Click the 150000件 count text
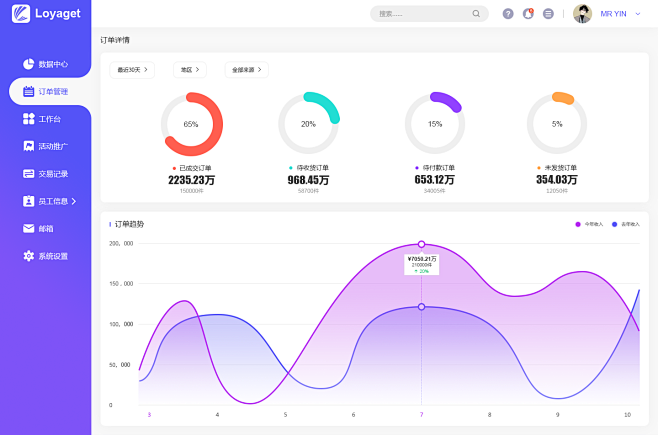658x435 pixels. [191, 191]
